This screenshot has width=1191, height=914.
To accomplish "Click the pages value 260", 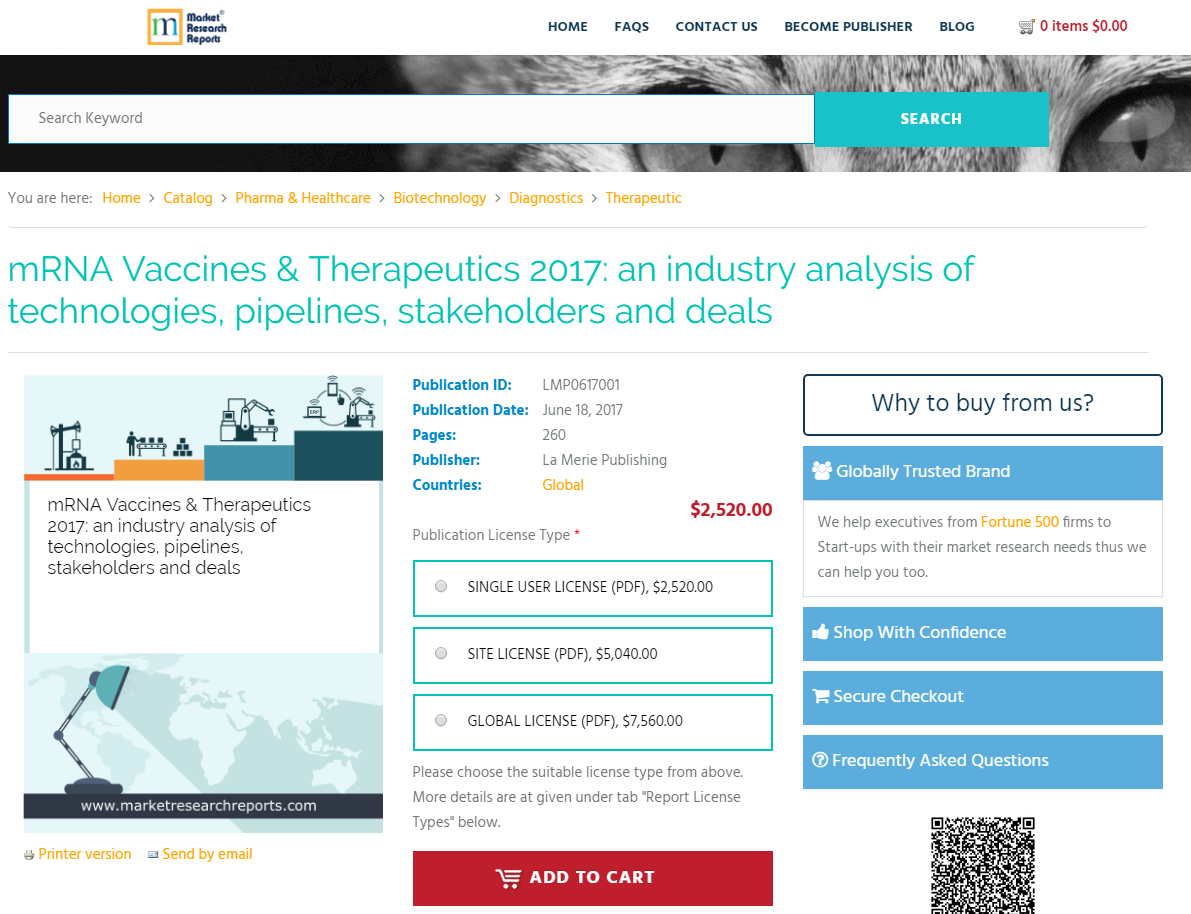I will click(554, 435).
